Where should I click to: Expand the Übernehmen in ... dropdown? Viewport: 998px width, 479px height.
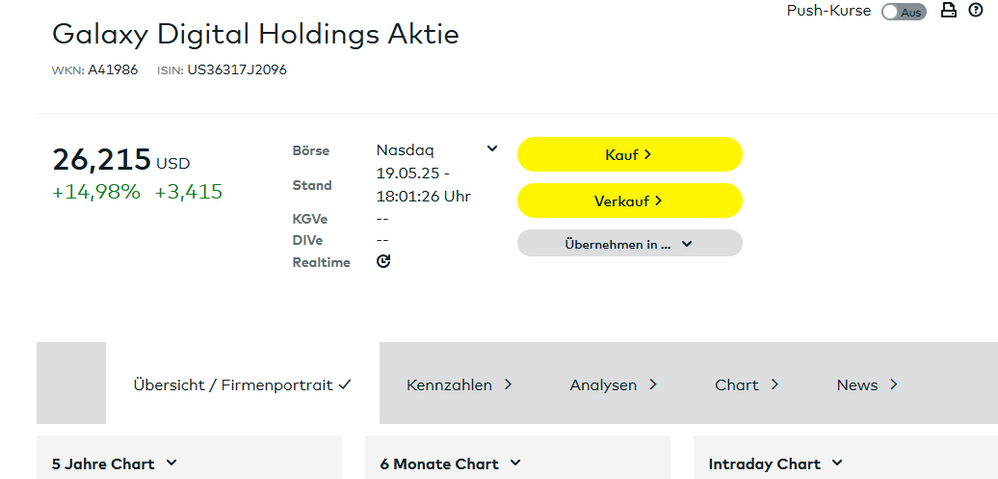(629, 243)
